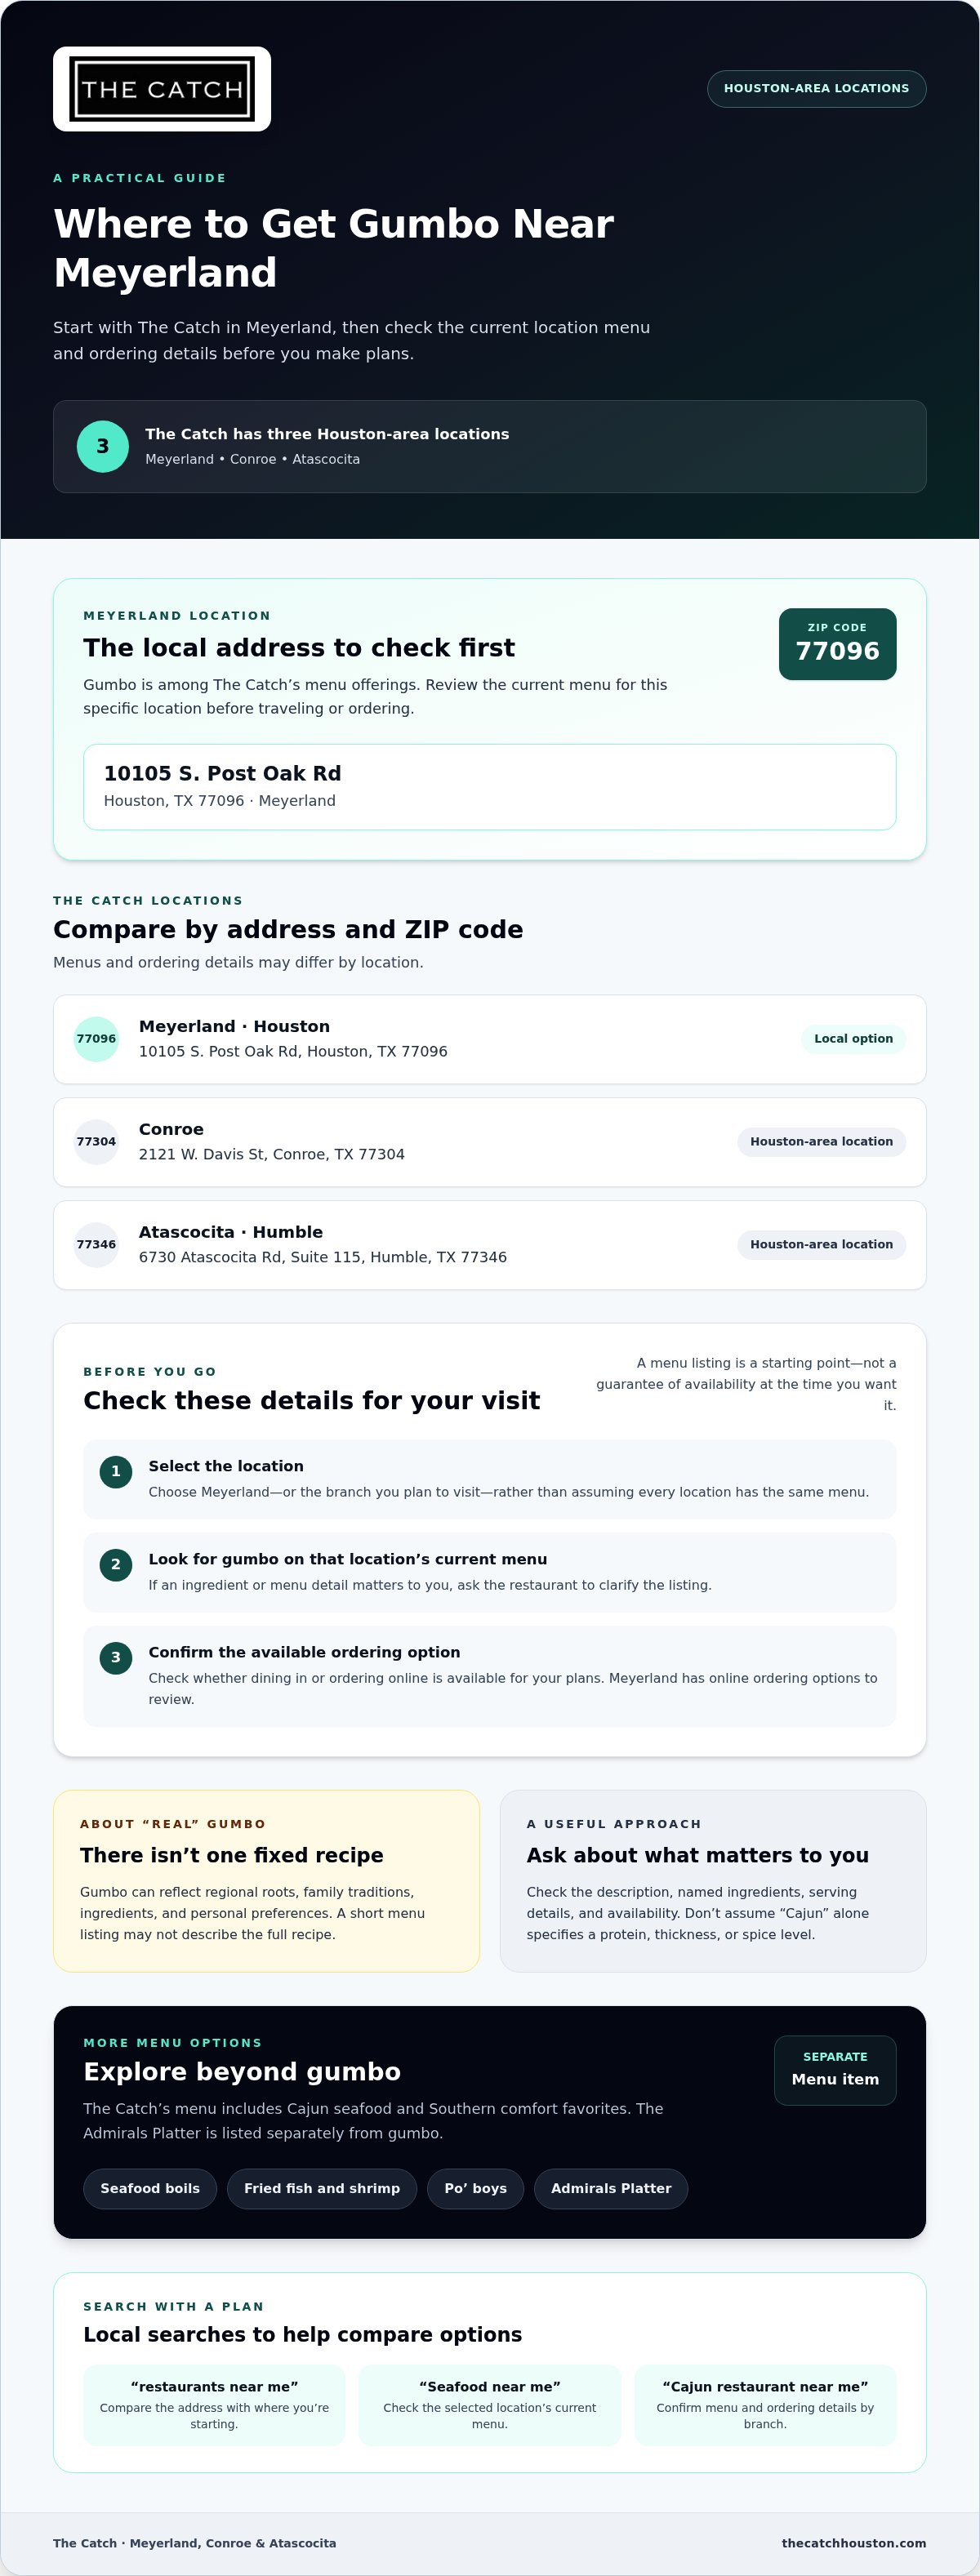
Task: Click step 3 Confirm ordering option circle
Action: [116, 1658]
